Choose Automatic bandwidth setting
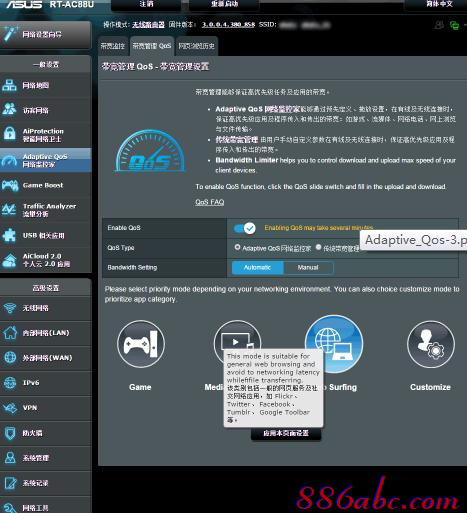This screenshot has width=467, height=513. [257, 267]
